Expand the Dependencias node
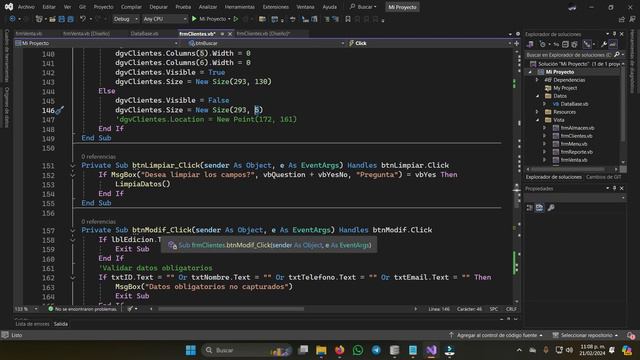 [x=538, y=80]
